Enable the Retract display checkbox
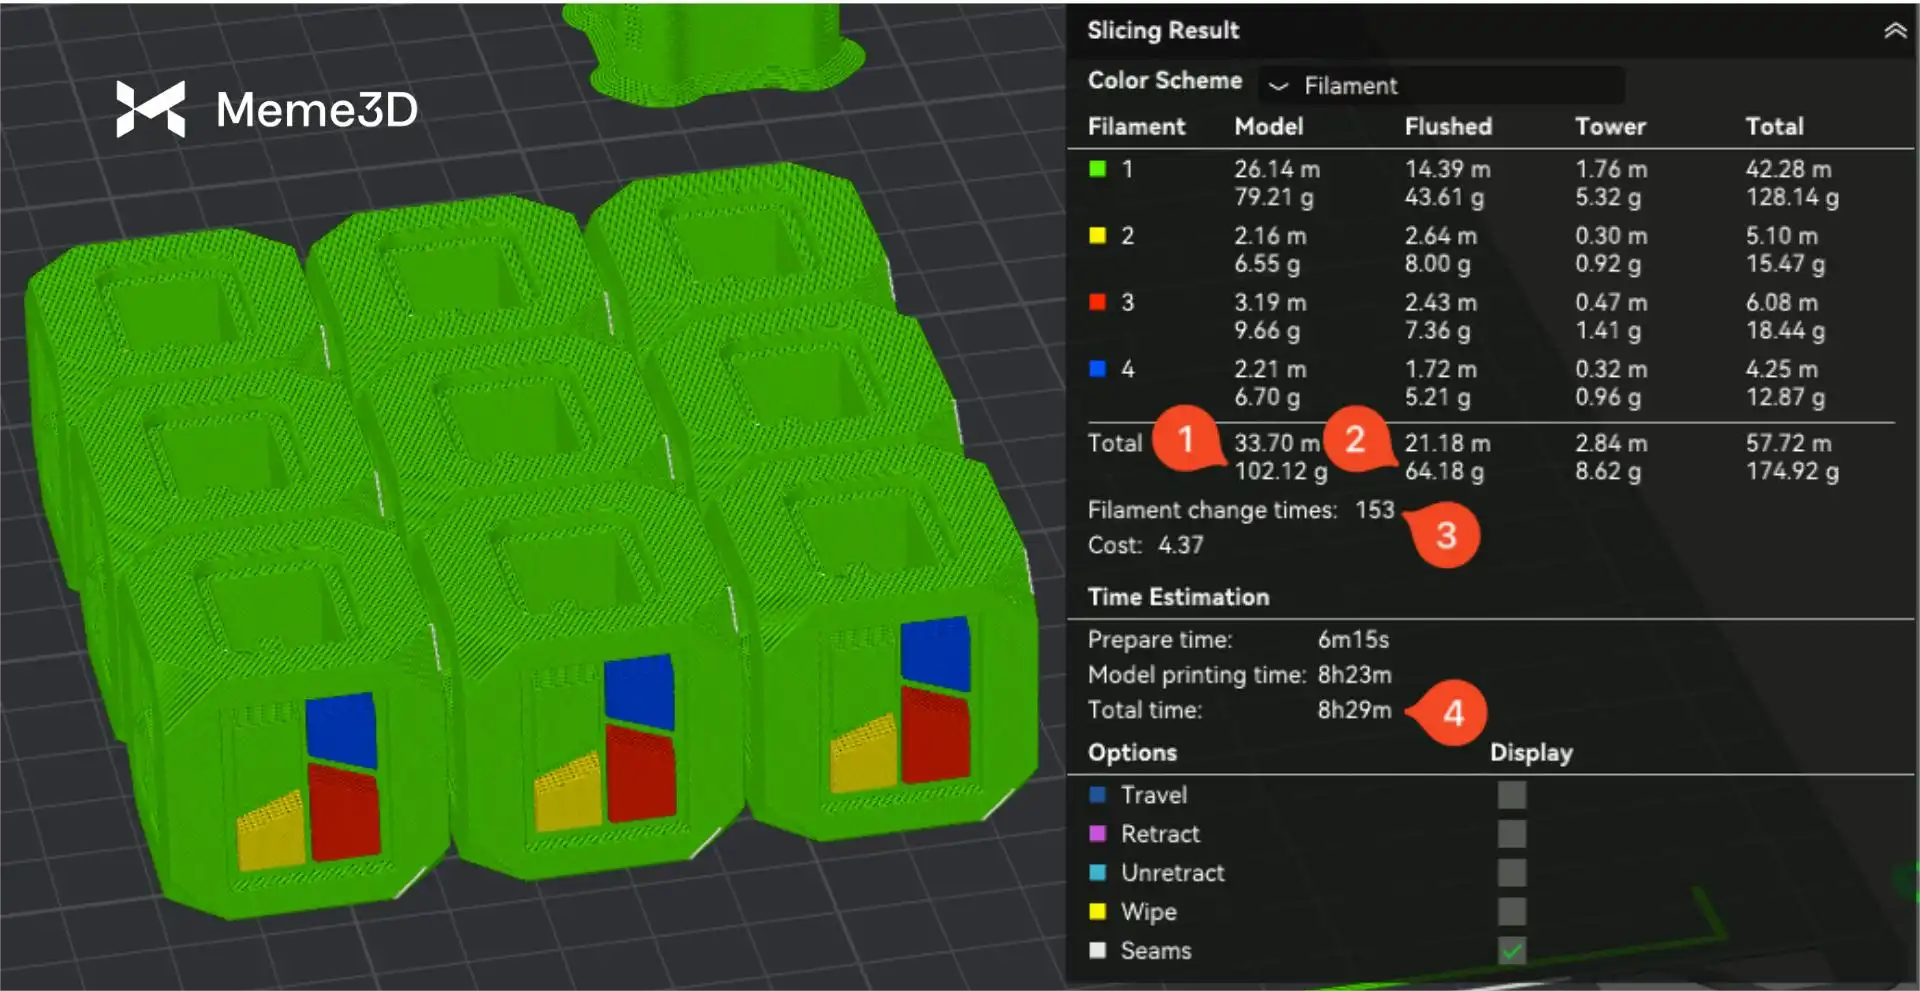1920x991 pixels. [1511, 834]
